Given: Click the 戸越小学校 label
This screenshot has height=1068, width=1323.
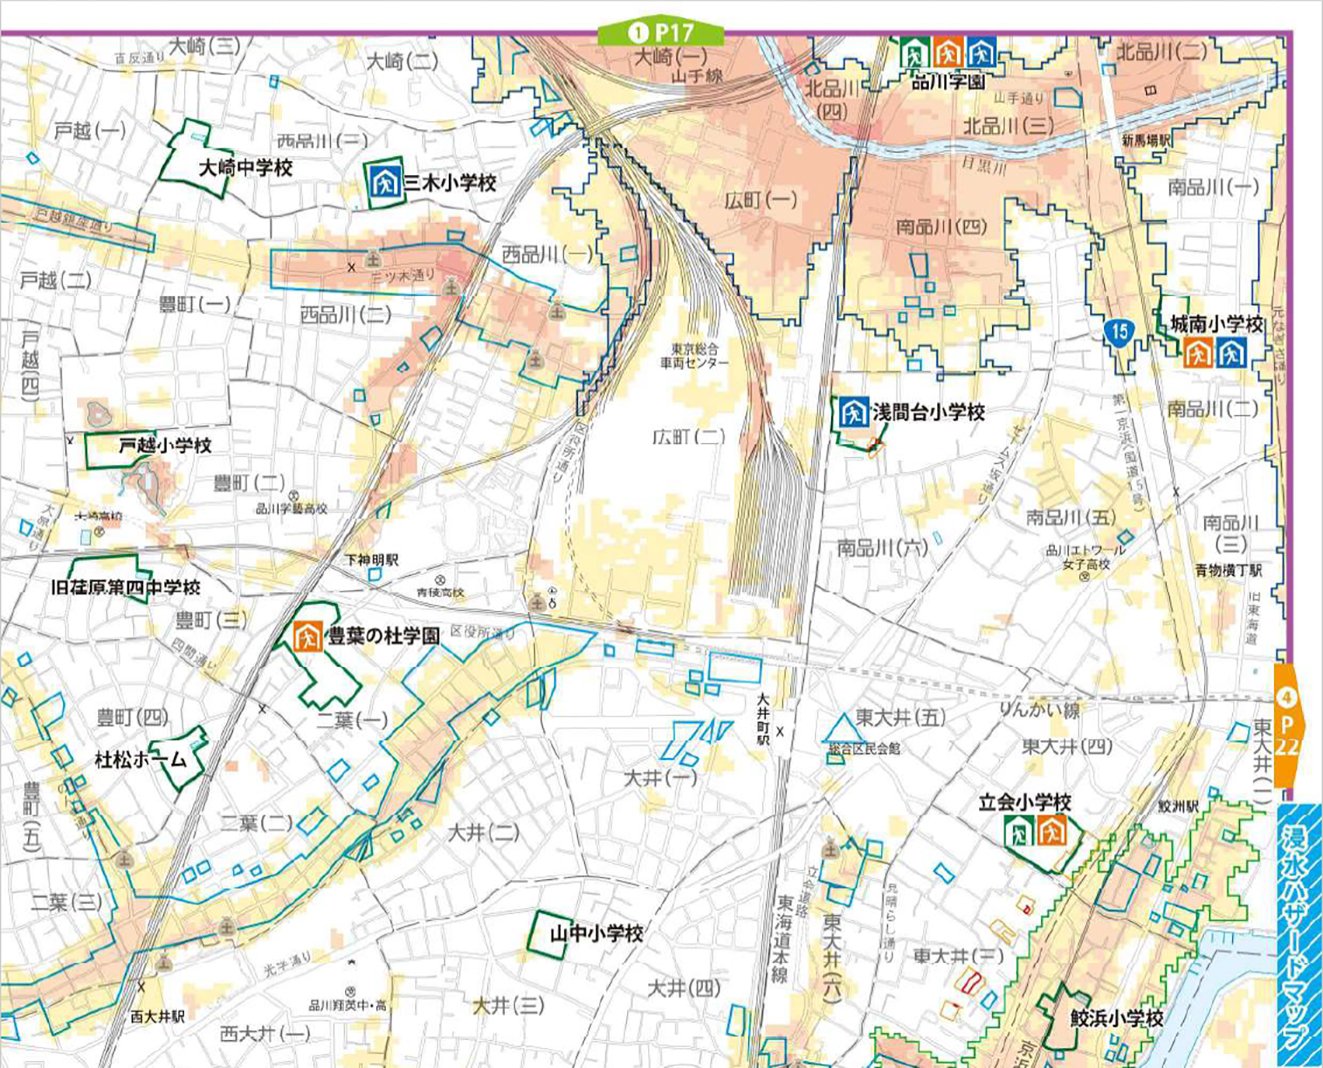Looking at the screenshot, I should coord(165,444).
